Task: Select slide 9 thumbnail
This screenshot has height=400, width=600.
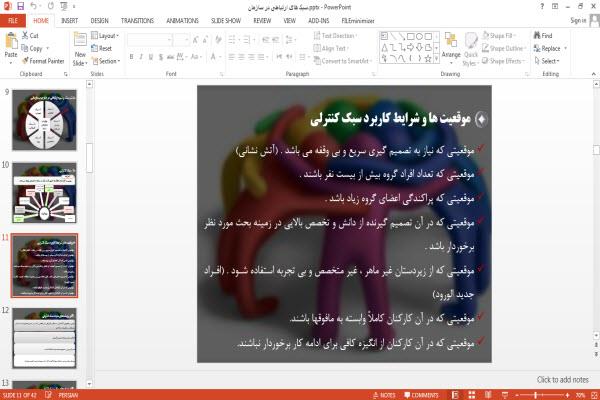Action: pyautogui.click(x=44, y=120)
